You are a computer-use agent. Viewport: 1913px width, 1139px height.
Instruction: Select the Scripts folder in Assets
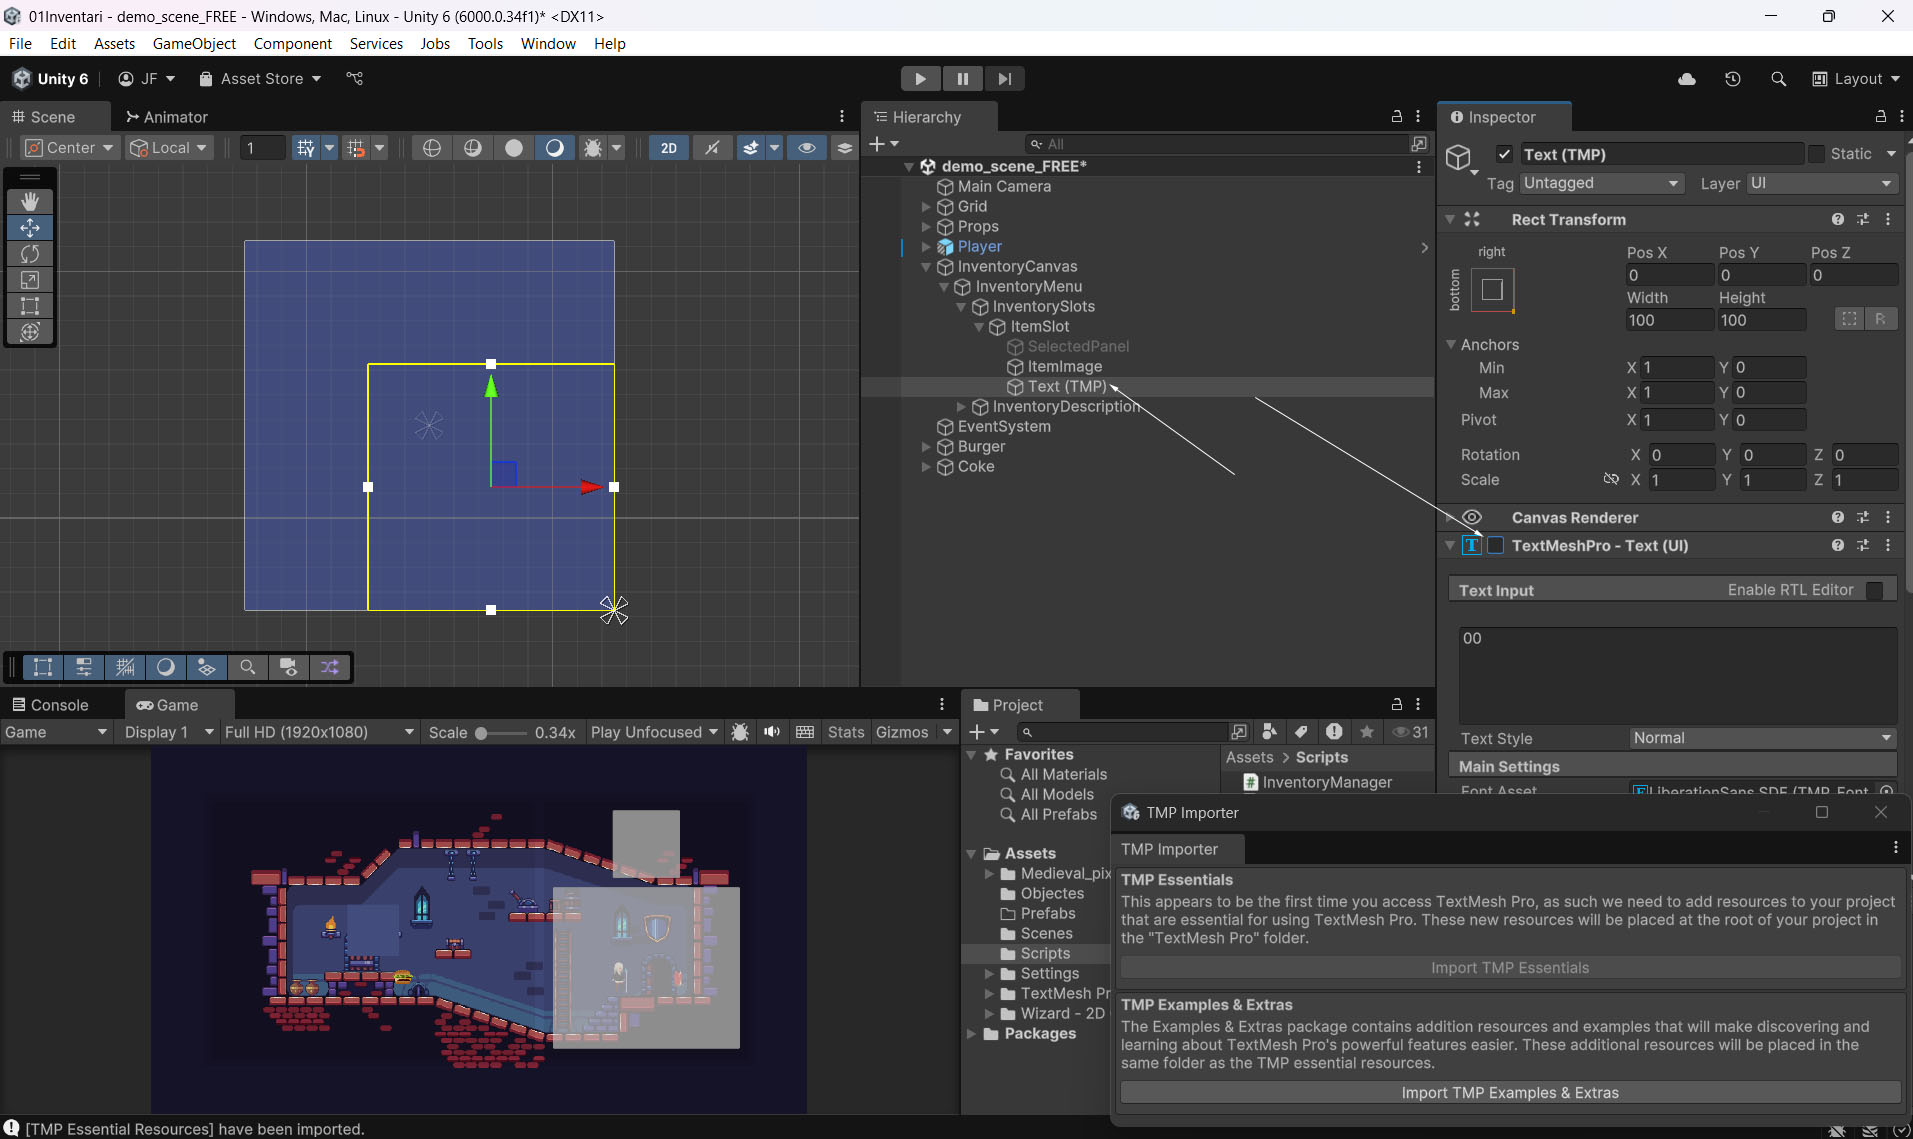pyautogui.click(x=1045, y=954)
